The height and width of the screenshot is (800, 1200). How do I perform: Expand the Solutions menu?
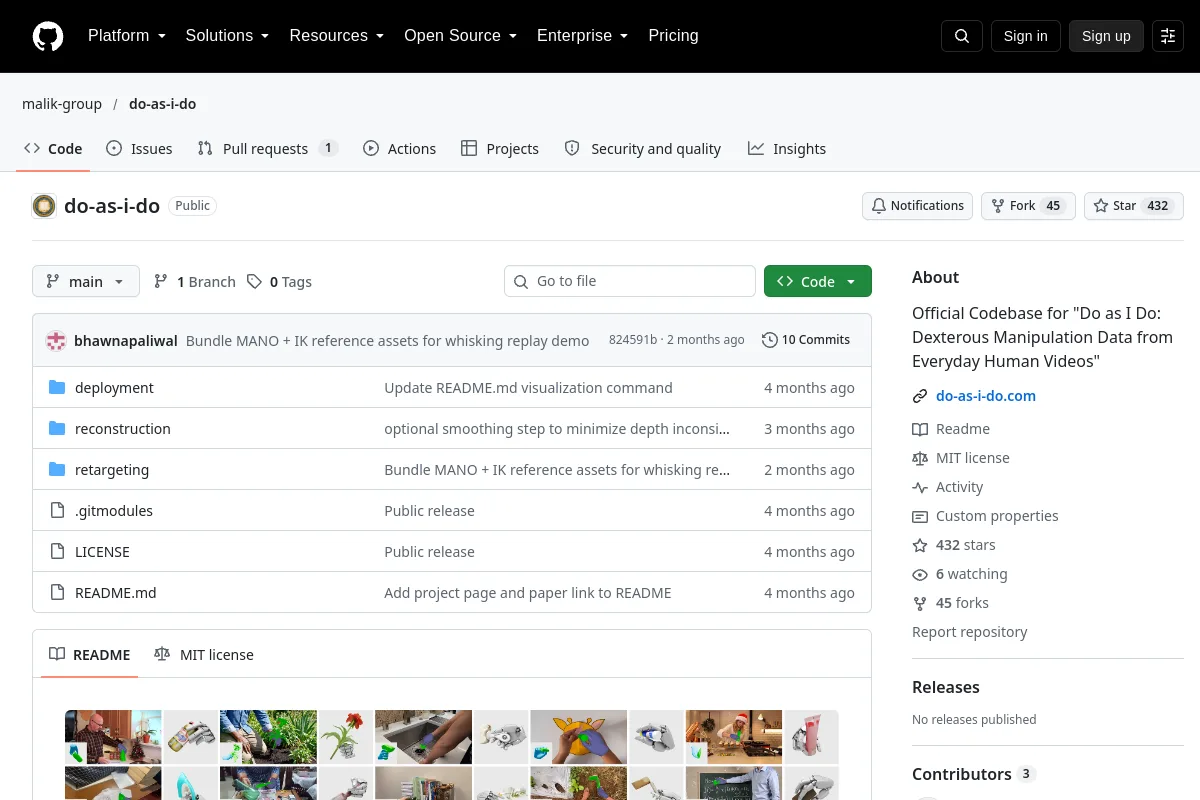click(x=227, y=36)
